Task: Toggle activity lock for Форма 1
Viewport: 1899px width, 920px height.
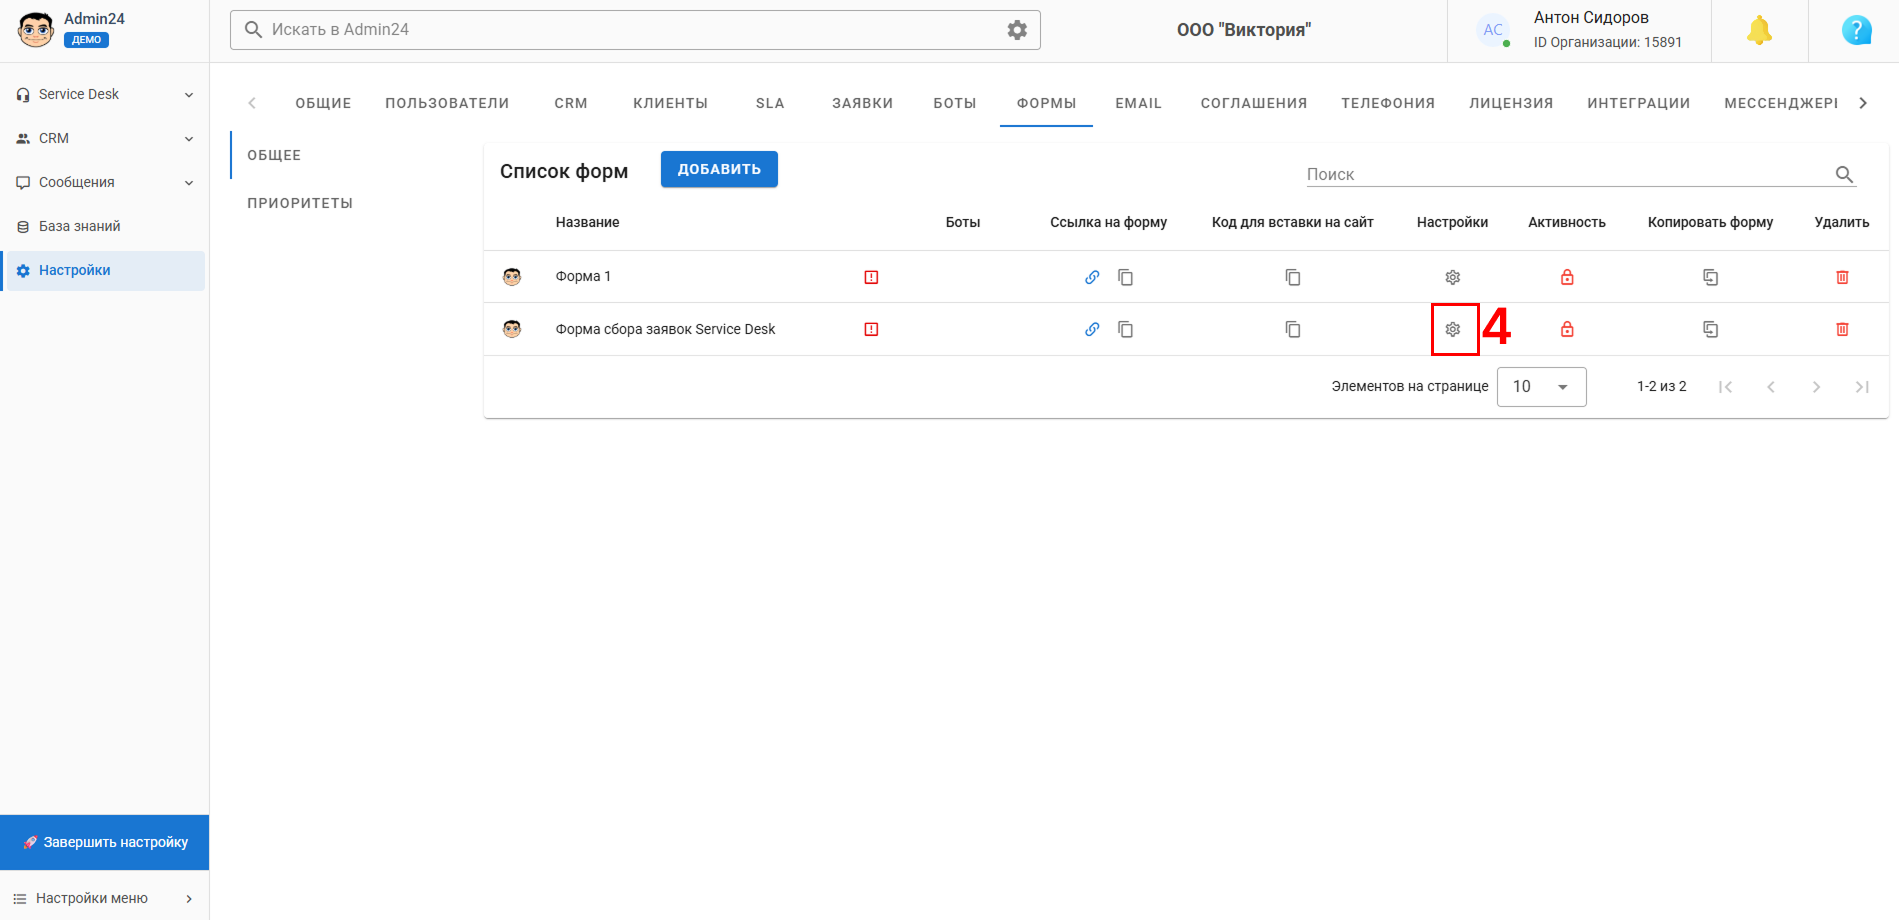Action: click(1567, 277)
